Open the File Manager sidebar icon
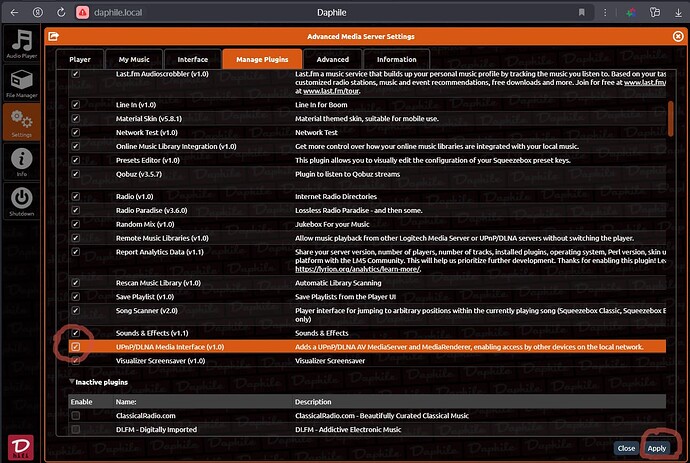690x463 pixels. point(21,82)
